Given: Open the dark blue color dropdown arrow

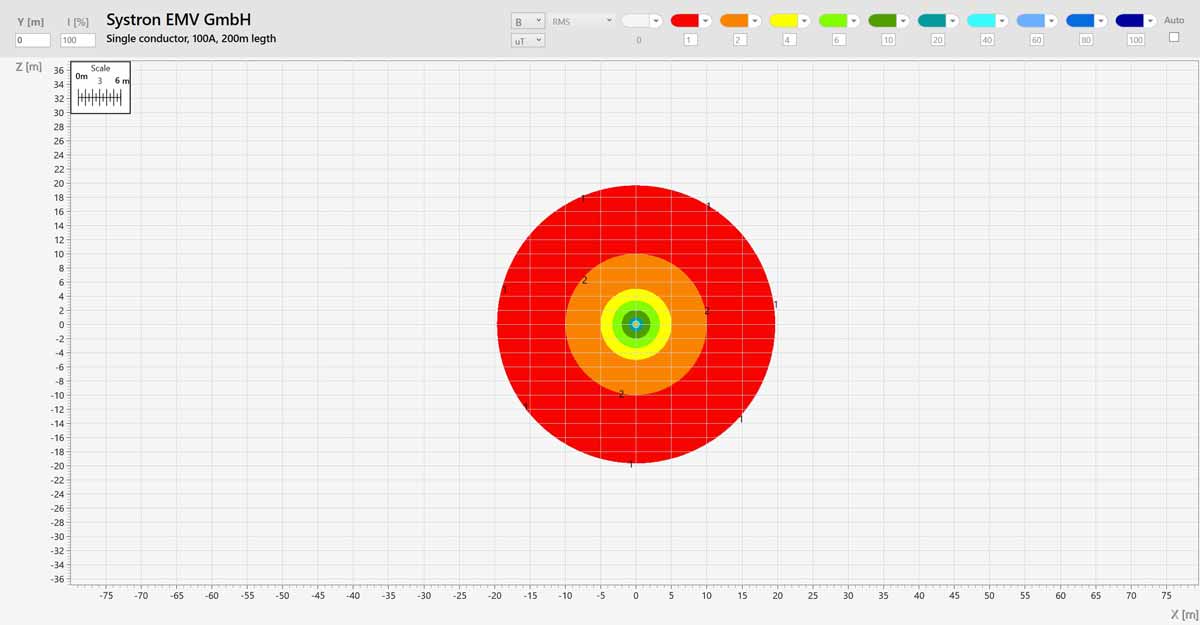Looking at the screenshot, I should coord(1151,20).
